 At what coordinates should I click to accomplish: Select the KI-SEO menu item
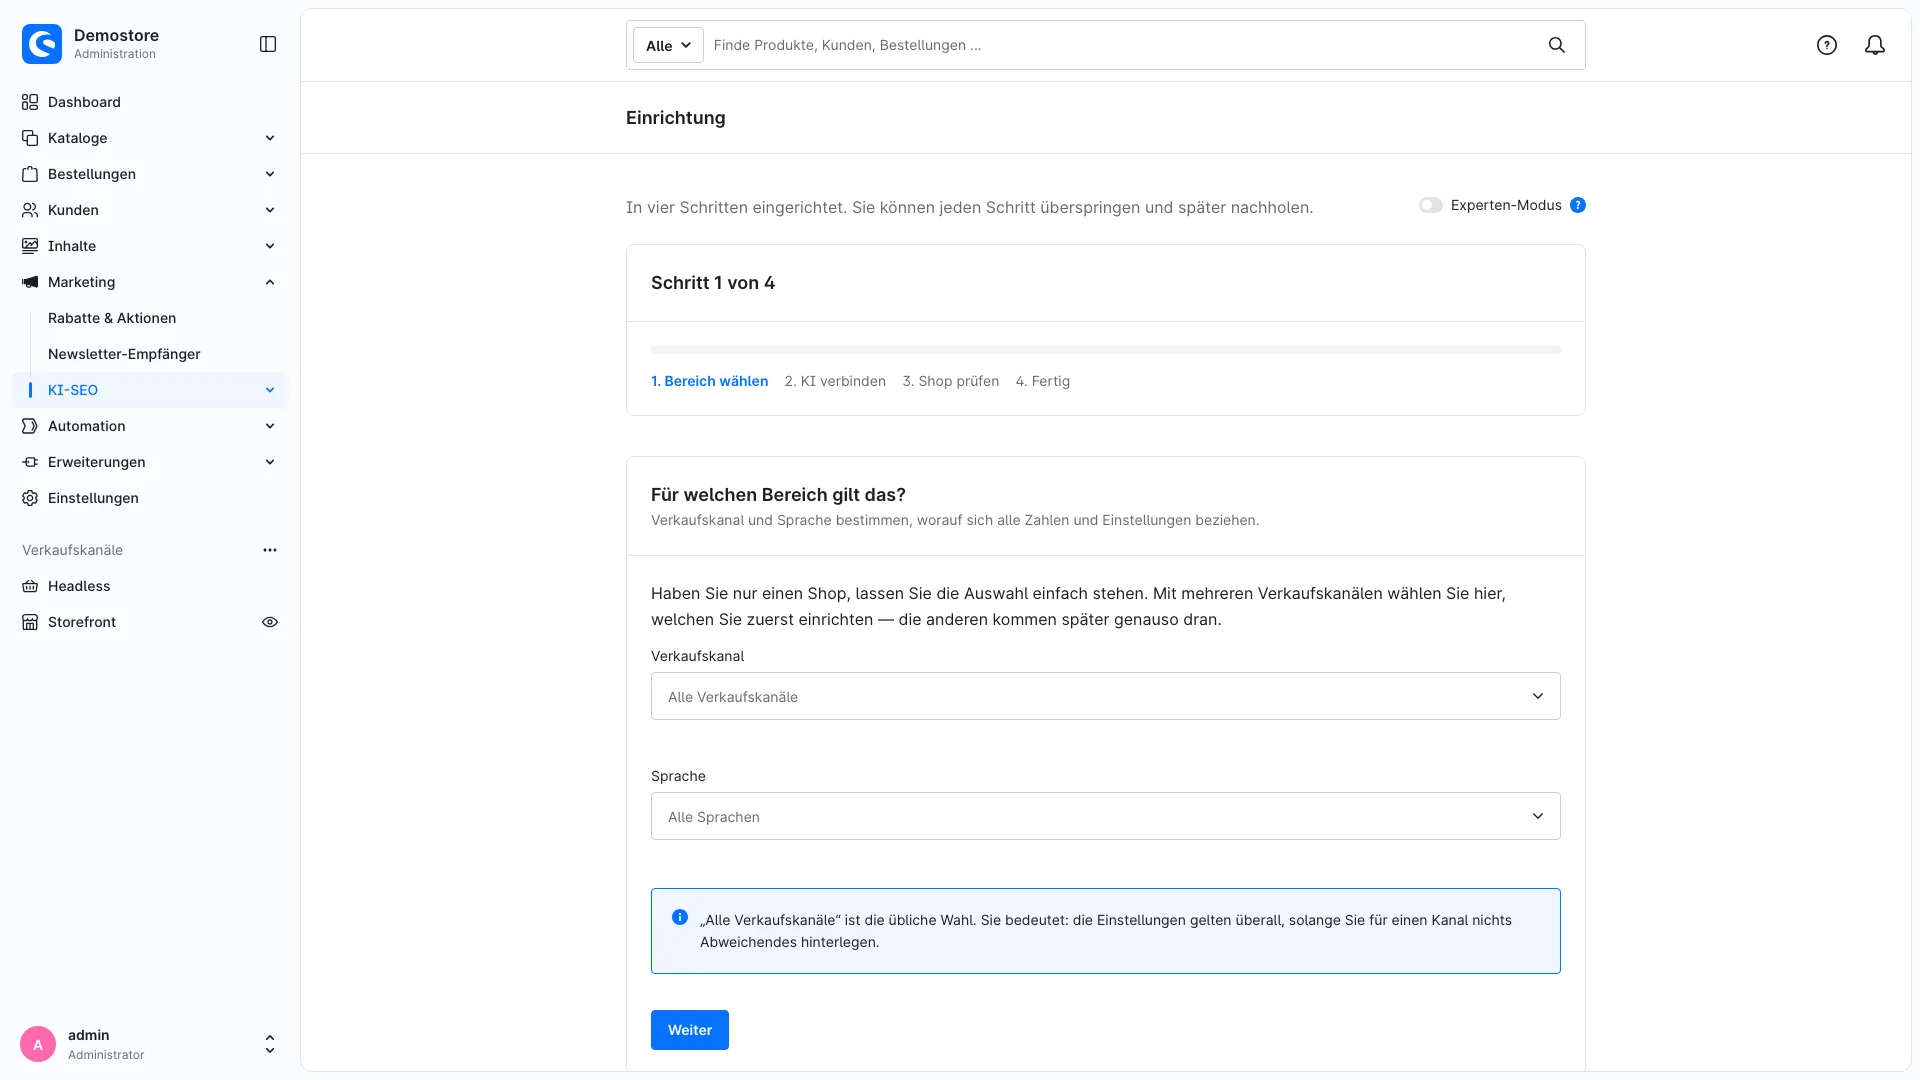point(150,390)
